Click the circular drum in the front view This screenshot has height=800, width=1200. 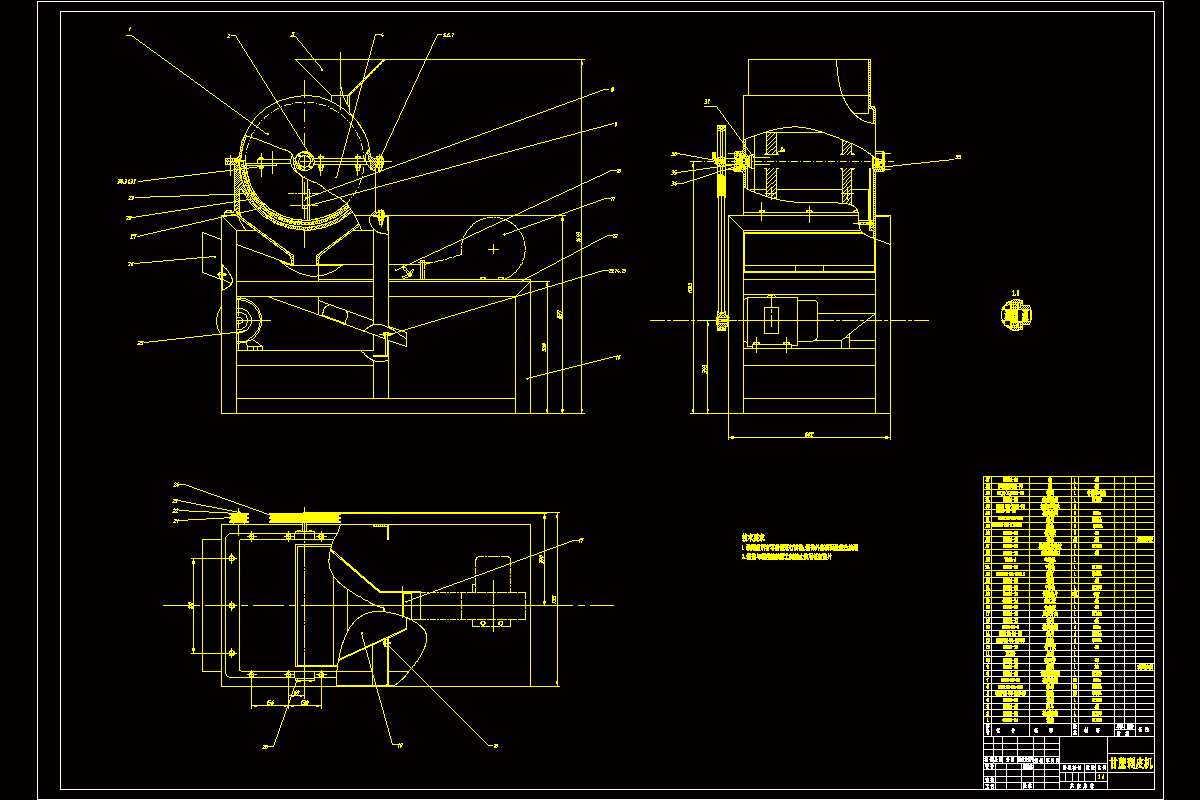306,162
